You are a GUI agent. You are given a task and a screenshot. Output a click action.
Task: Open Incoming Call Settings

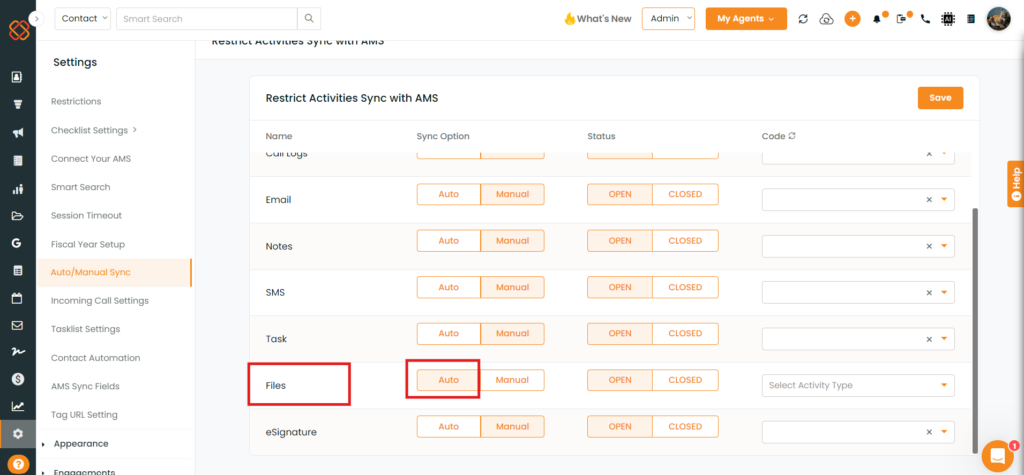tap(99, 301)
